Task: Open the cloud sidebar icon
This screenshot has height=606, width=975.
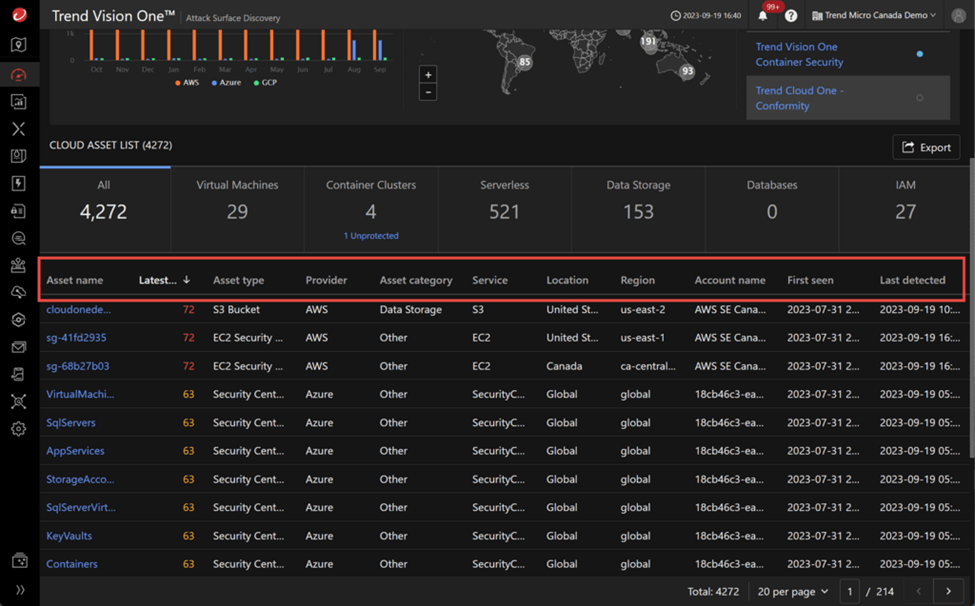Action: [19, 292]
